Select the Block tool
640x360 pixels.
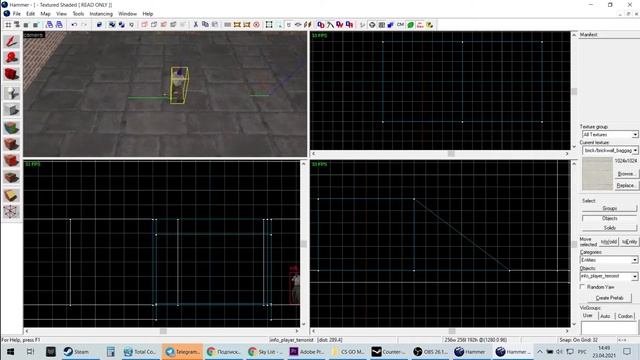pyautogui.click(x=11, y=109)
